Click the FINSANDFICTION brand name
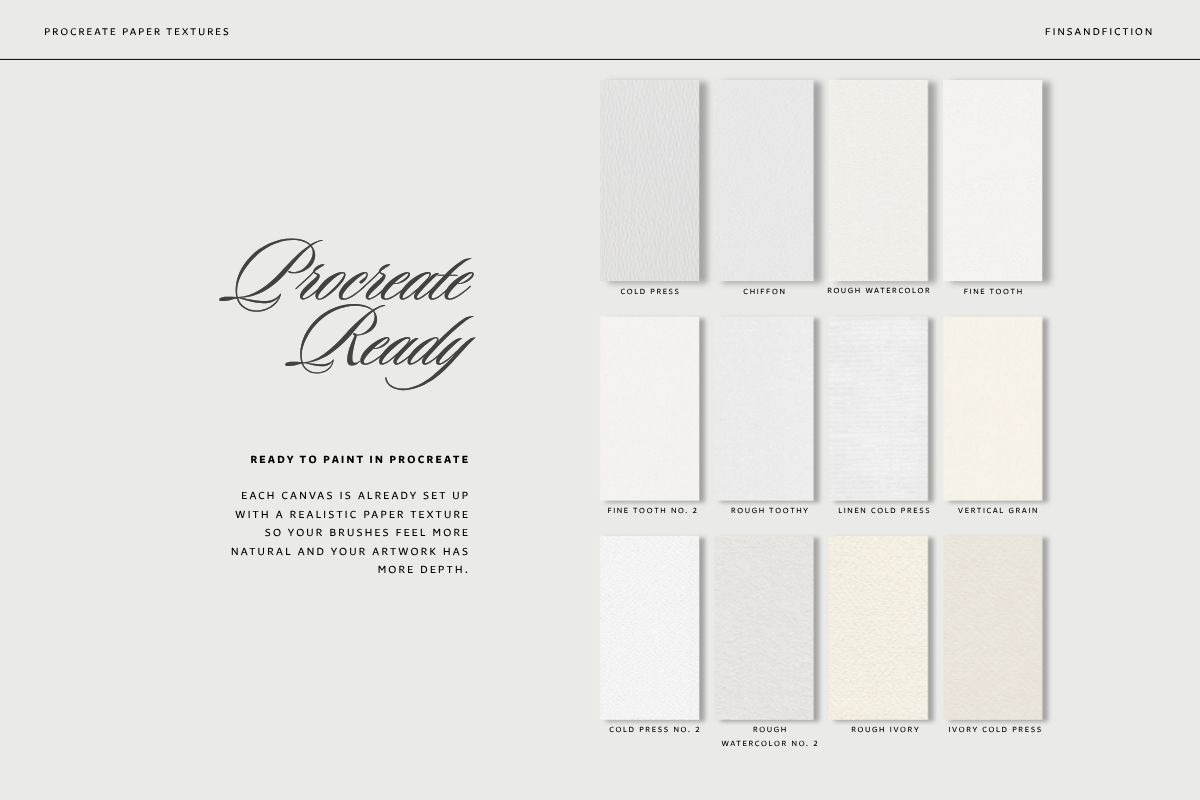1200x800 pixels. [1098, 32]
